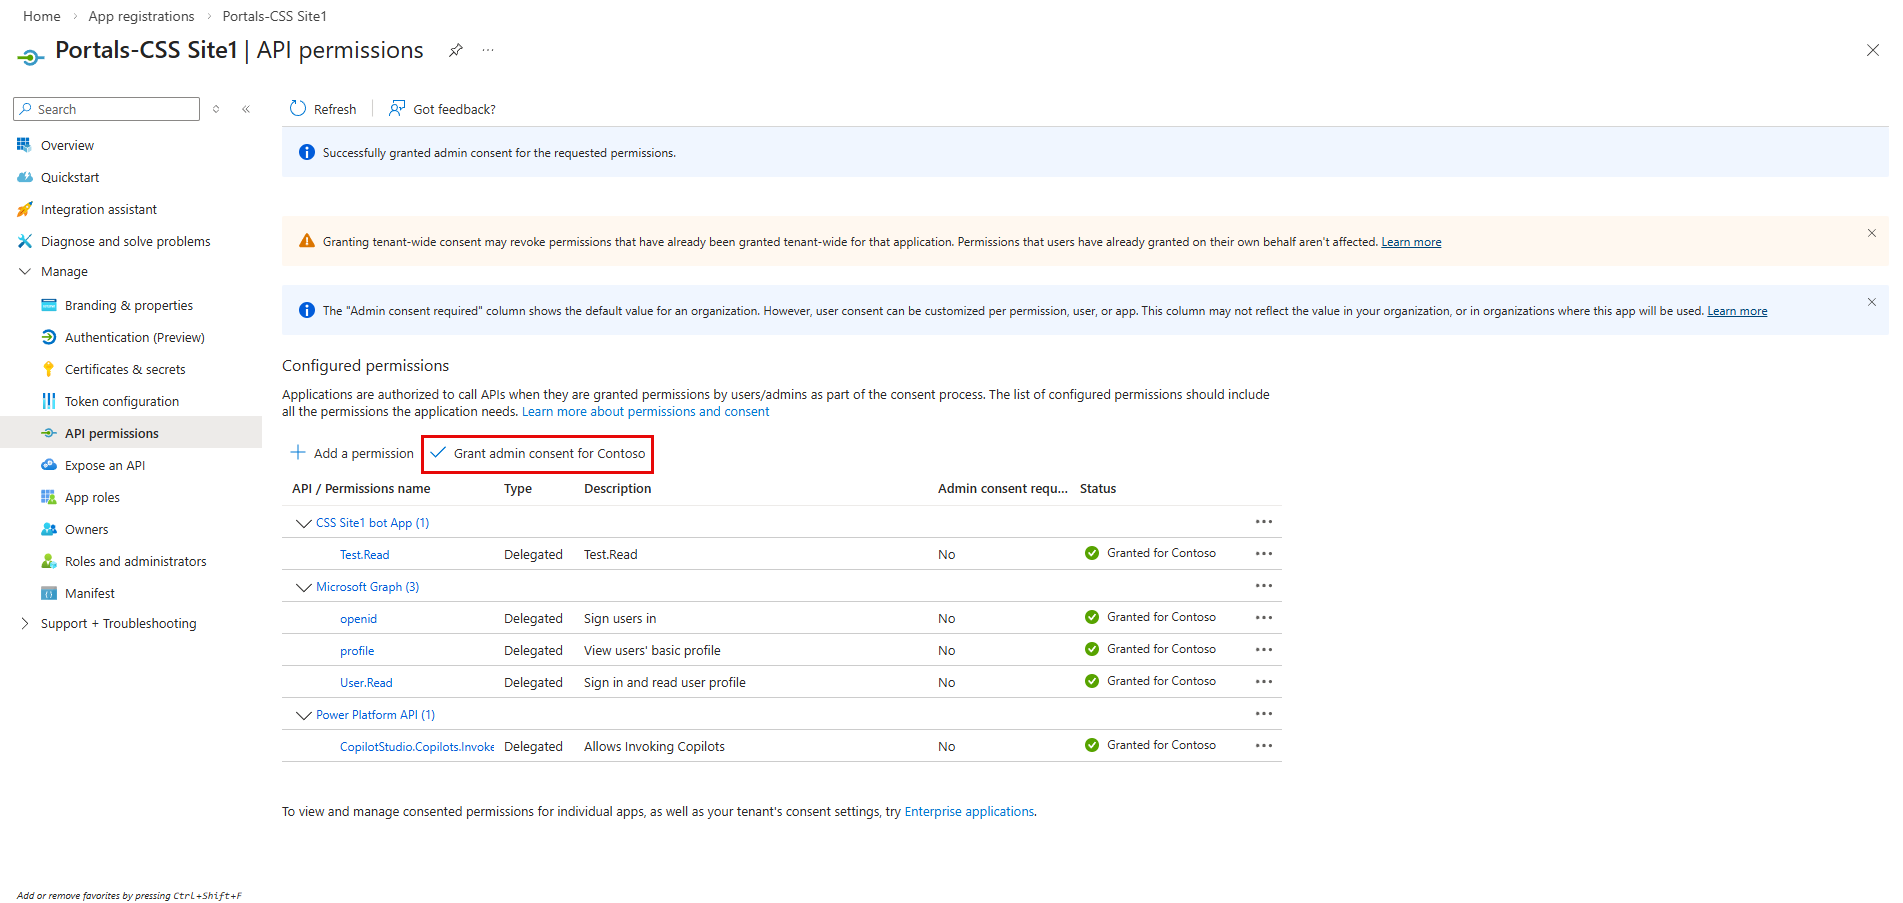The image size is (1903, 903).
Task: Open ellipsis menu for Power Platform API group
Action: (x=1264, y=714)
